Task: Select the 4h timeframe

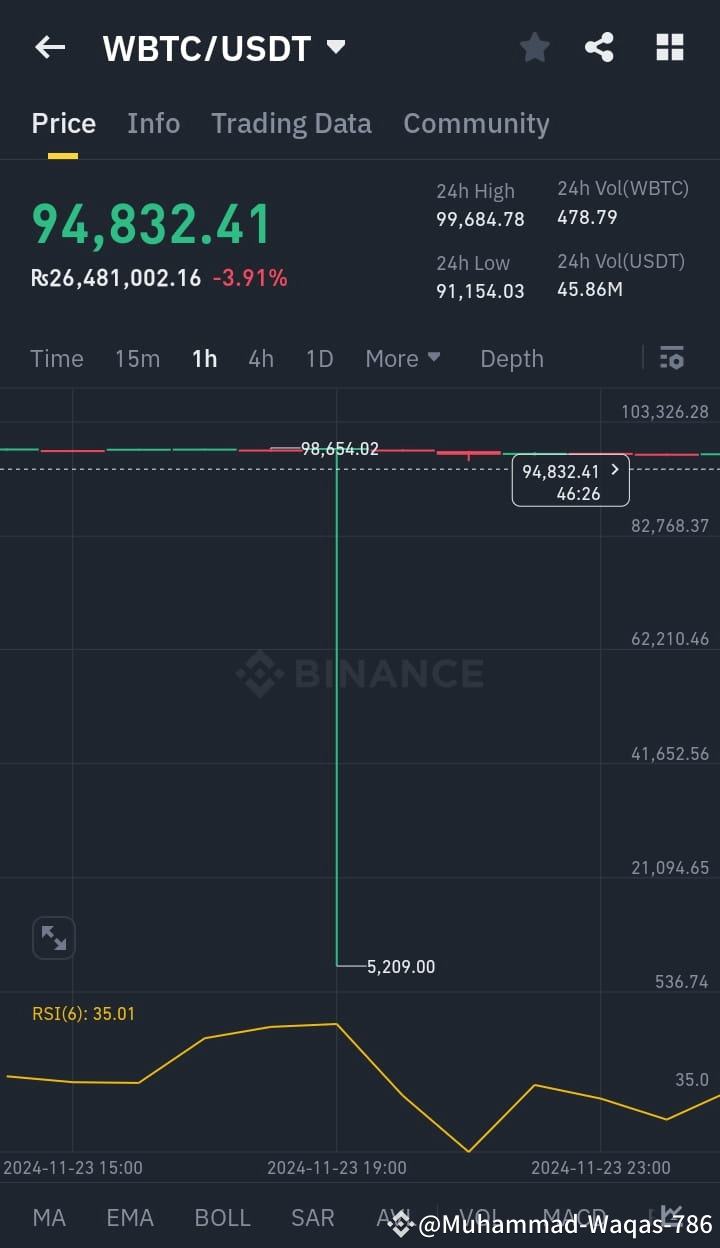Action: point(261,358)
